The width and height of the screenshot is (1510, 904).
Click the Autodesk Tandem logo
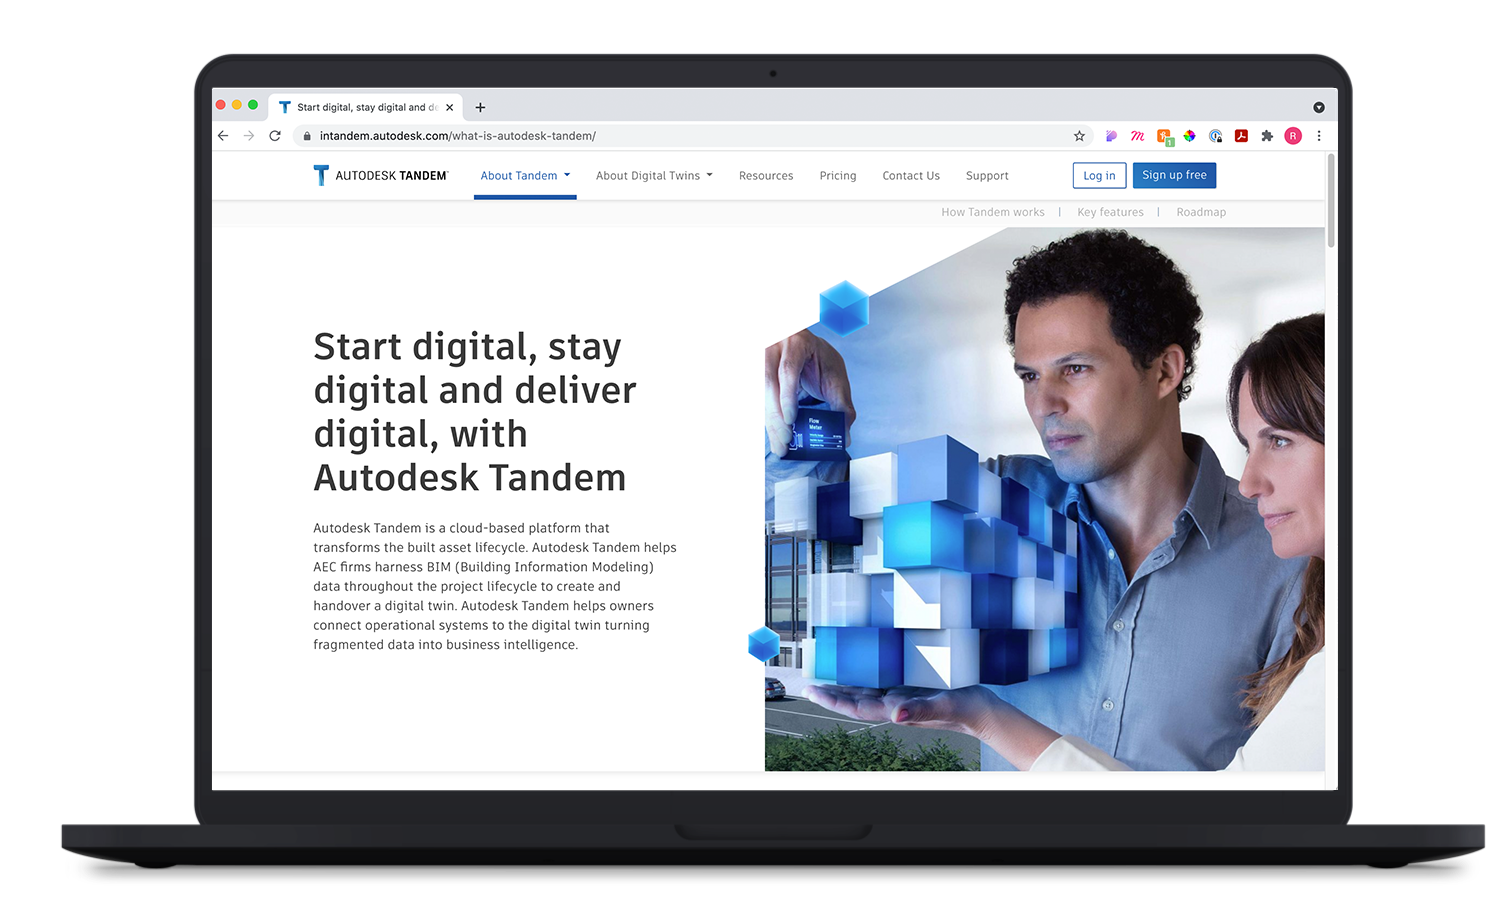(x=380, y=176)
